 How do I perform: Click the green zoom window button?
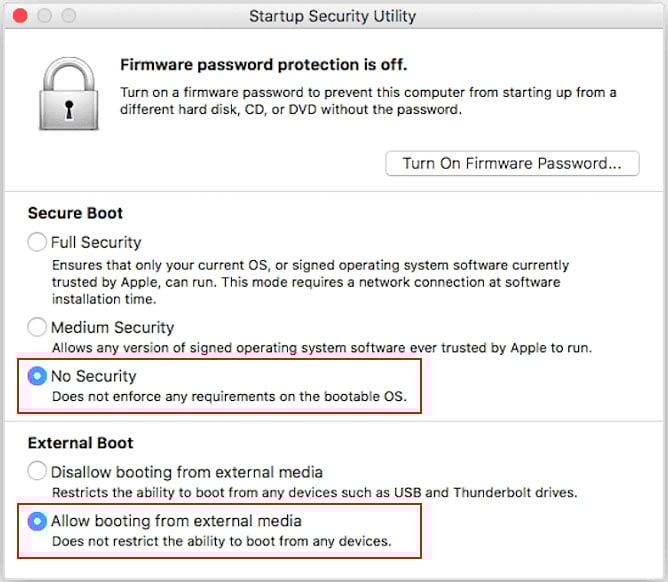point(68,16)
